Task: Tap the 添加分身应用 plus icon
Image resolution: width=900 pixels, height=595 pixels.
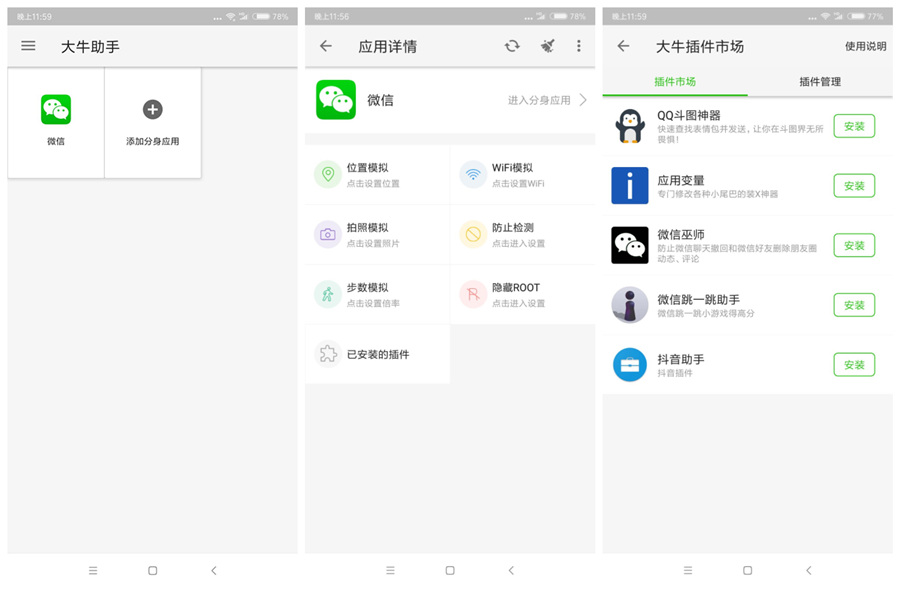Action: (152, 110)
